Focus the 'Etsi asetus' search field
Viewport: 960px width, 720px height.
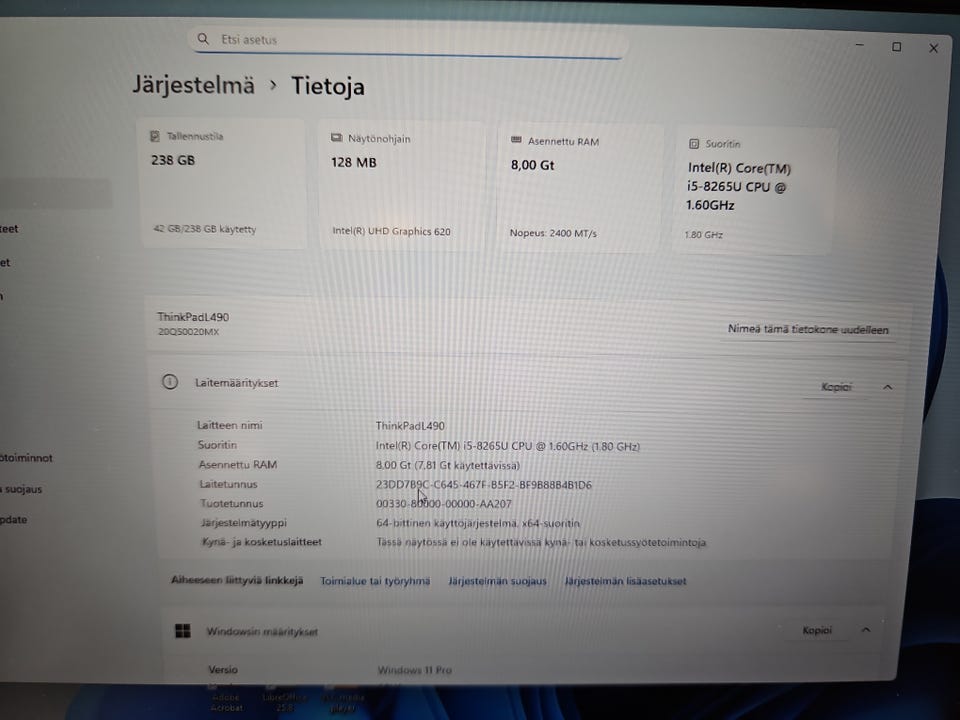(x=409, y=40)
